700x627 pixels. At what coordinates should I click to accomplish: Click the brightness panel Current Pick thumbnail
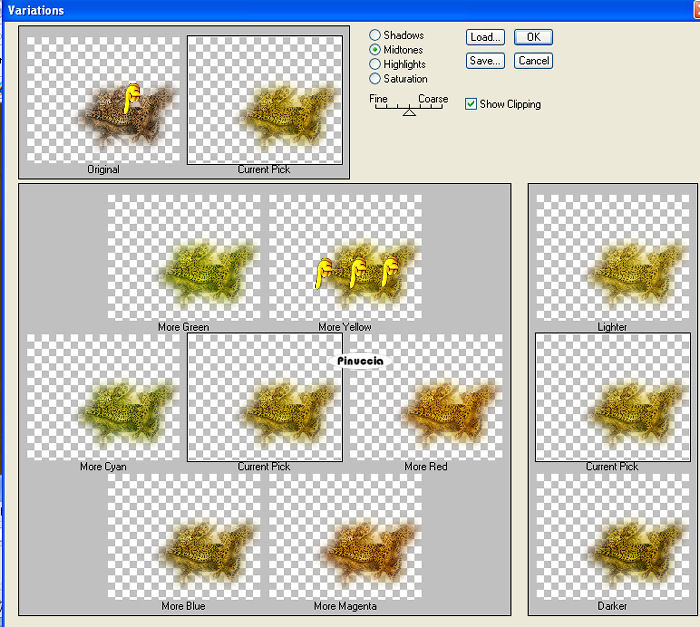(x=612, y=397)
